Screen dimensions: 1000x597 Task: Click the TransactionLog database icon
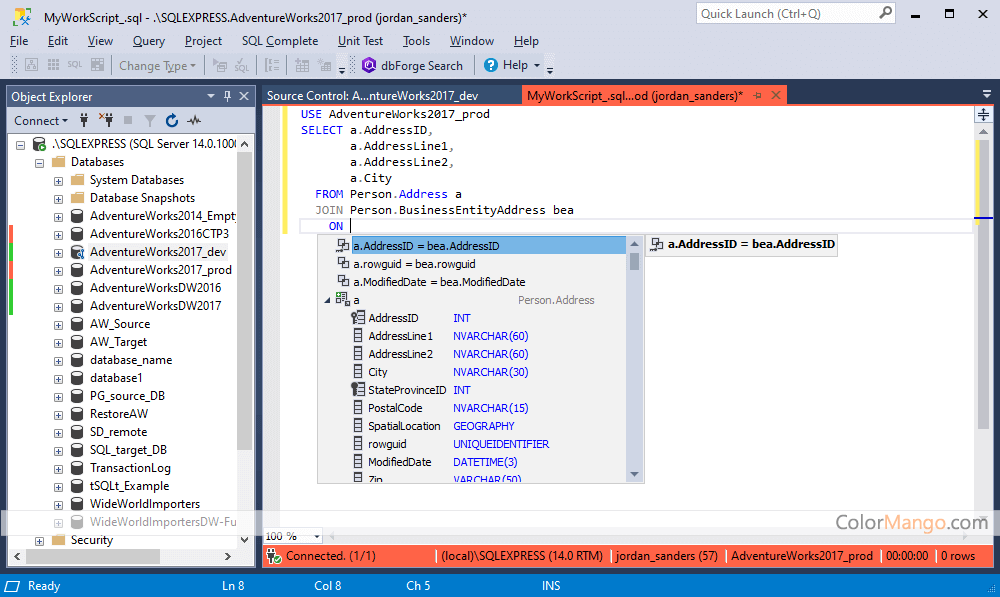77,468
